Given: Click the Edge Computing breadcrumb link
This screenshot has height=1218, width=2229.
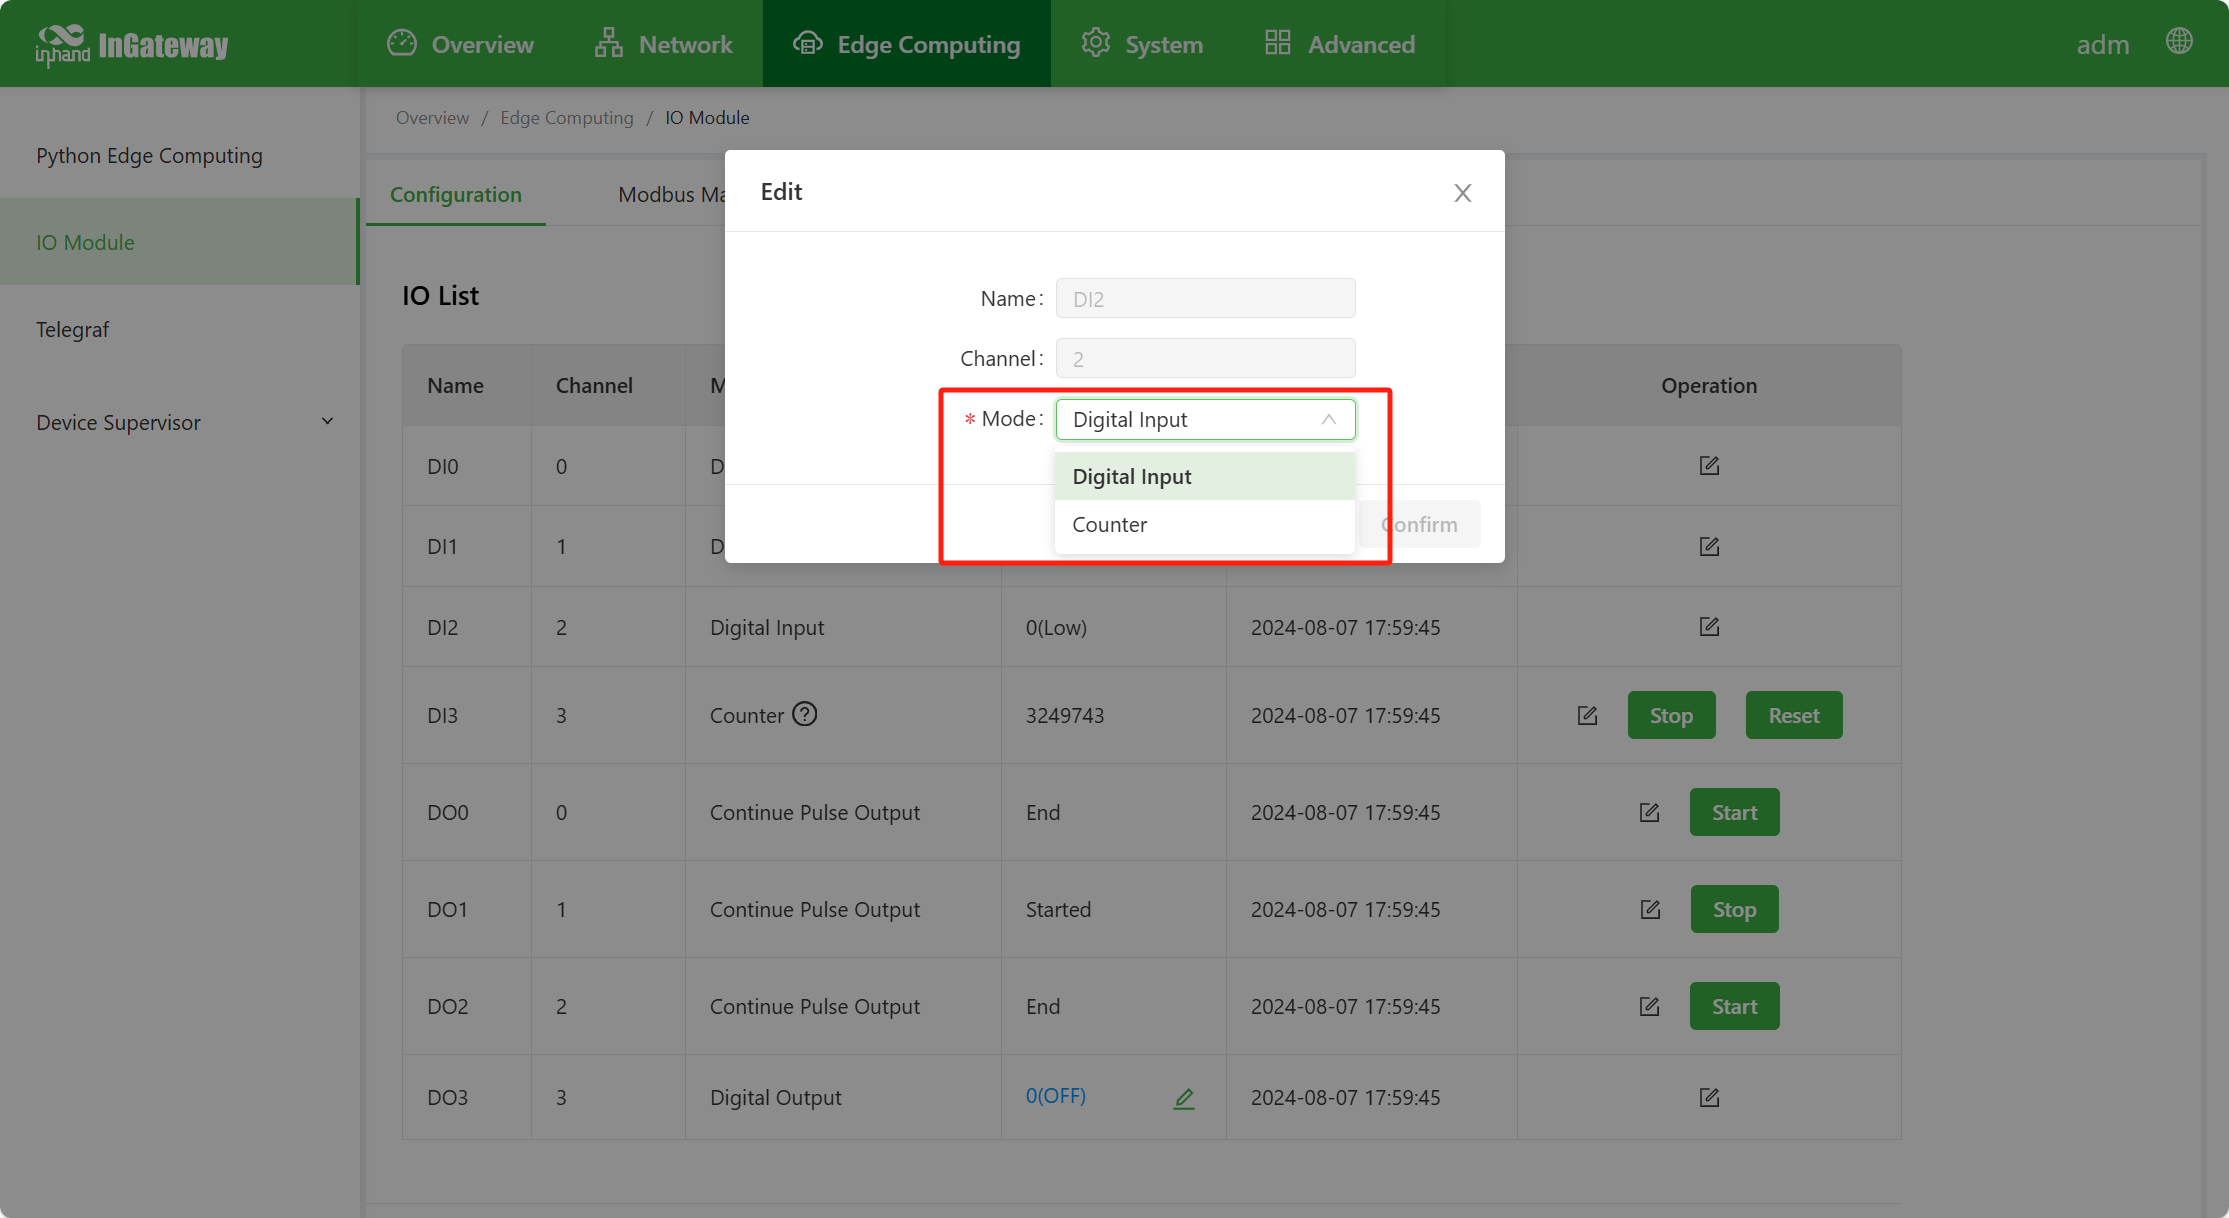Looking at the screenshot, I should pyautogui.click(x=566, y=118).
